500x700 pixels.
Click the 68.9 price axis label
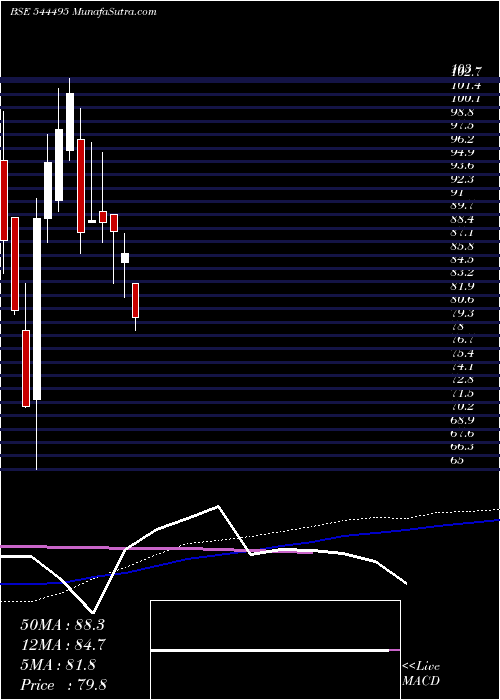point(464,420)
